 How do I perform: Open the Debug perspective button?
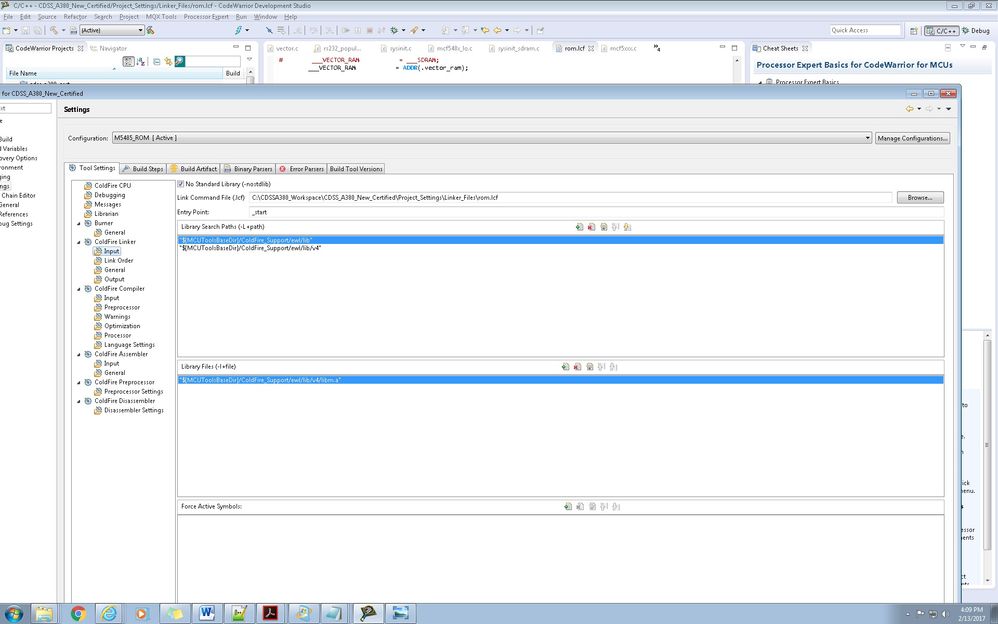tap(976, 31)
